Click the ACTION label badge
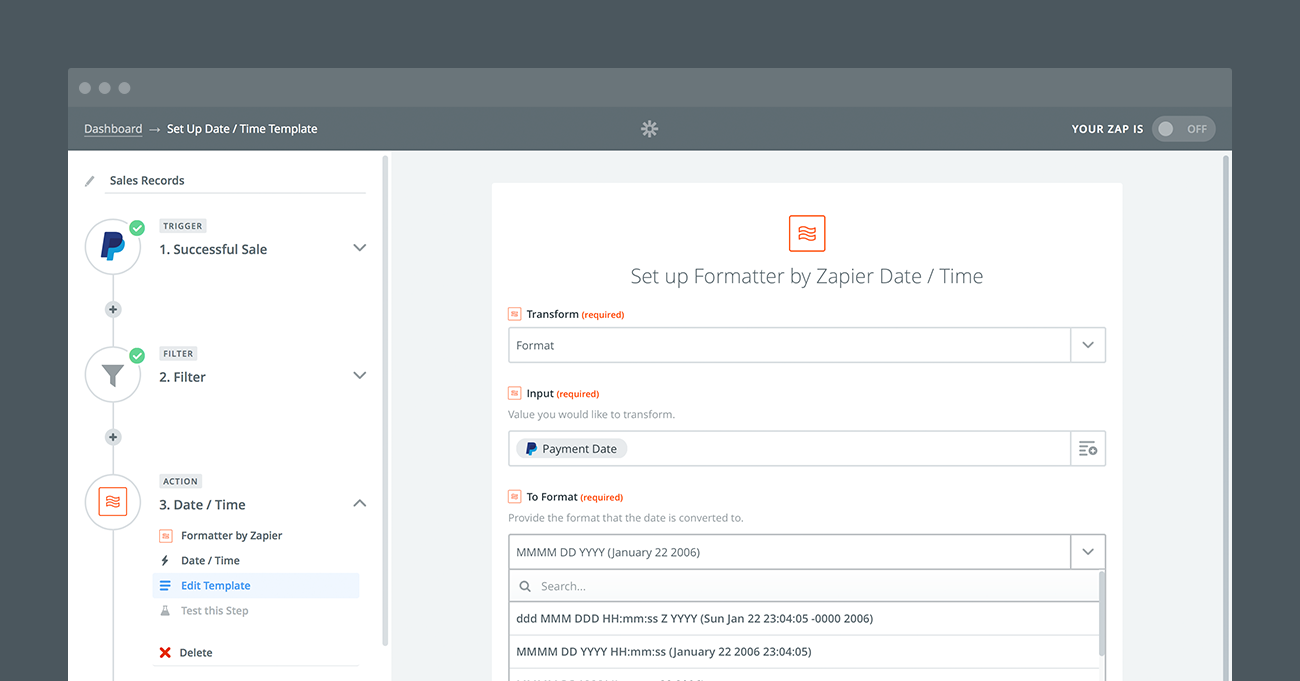The height and width of the screenshot is (681, 1300). coord(181,481)
